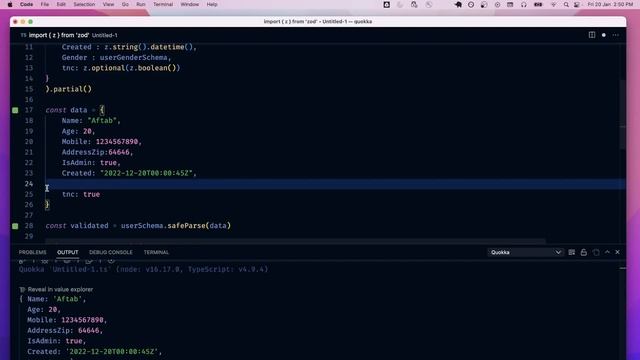Open the Window menu

point(189,4)
